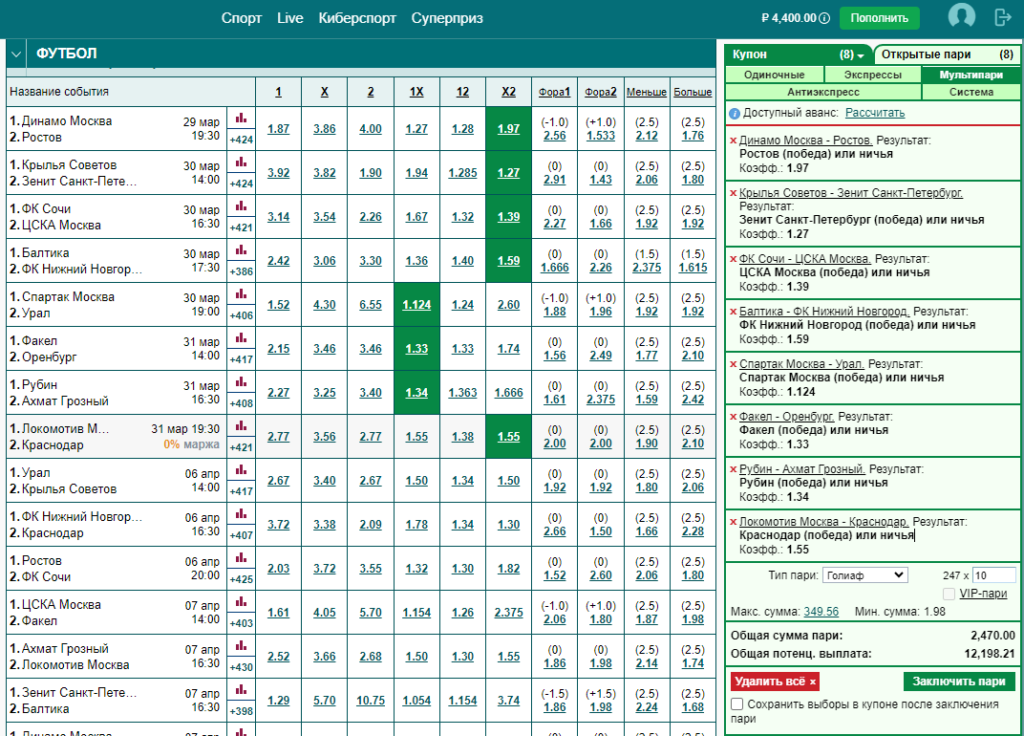Open statistics icon for Зенит – Балтика
This screenshot has width=1024, height=736.
241,690
